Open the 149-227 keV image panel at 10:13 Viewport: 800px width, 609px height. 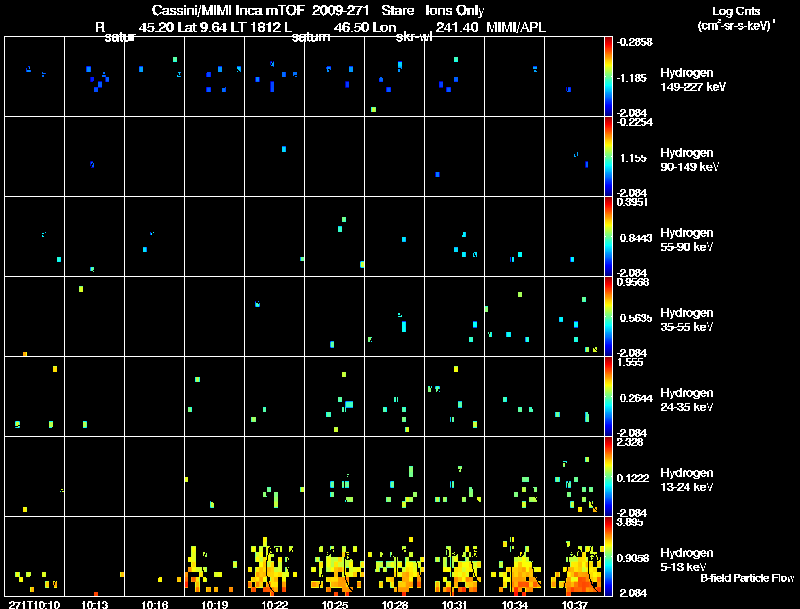(x=94, y=77)
